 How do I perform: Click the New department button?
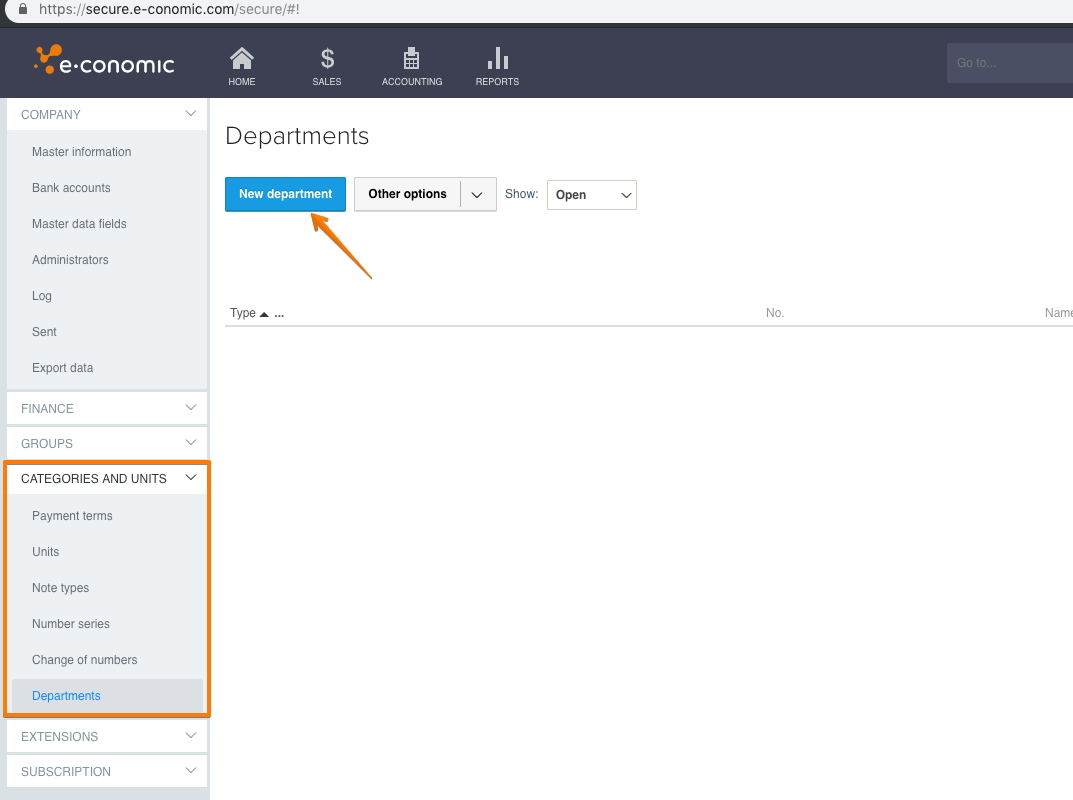(285, 194)
